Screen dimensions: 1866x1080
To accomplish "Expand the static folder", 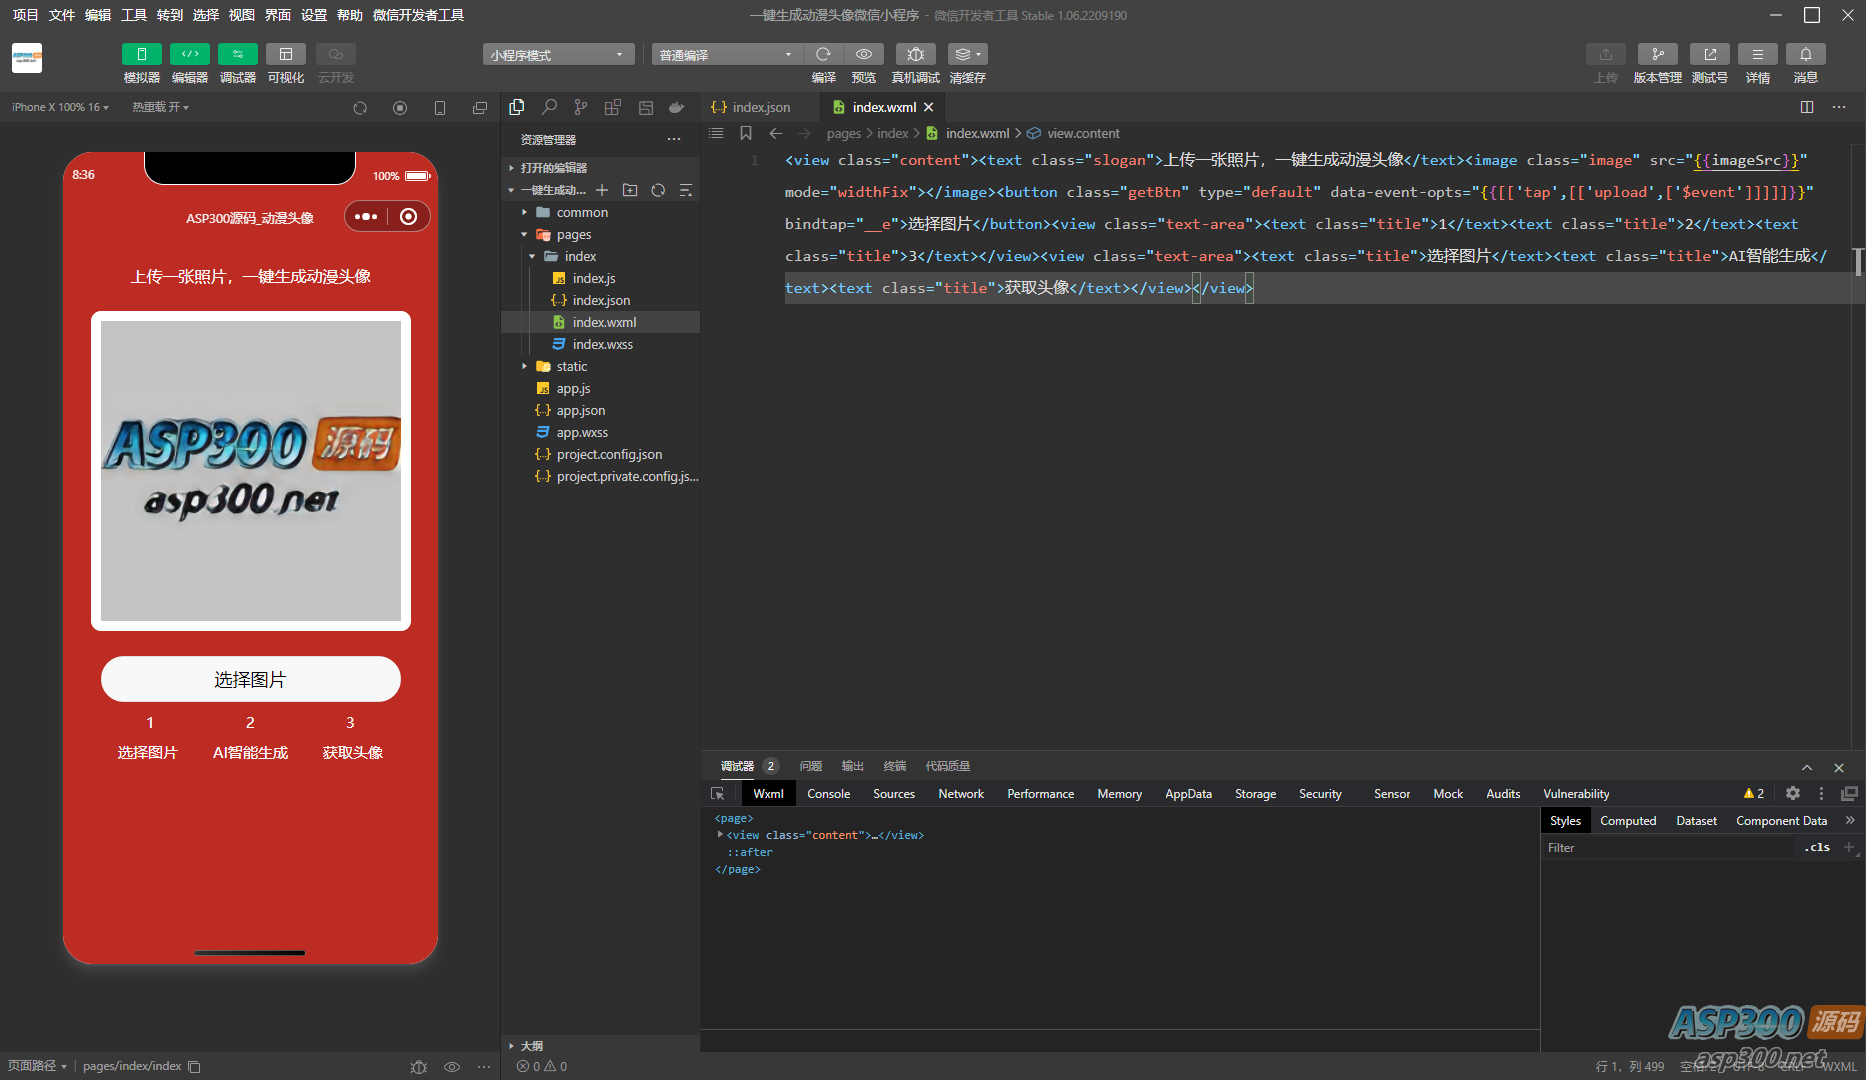I will point(571,366).
